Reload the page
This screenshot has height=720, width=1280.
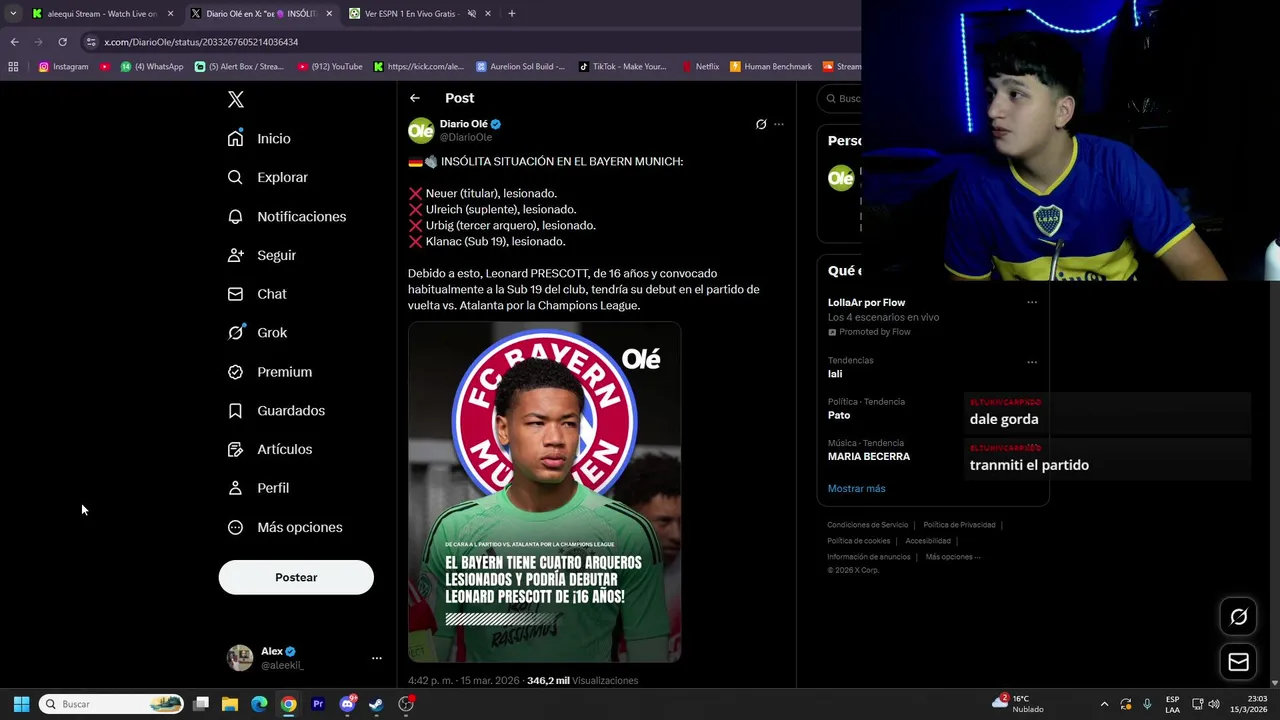tap(62, 42)
